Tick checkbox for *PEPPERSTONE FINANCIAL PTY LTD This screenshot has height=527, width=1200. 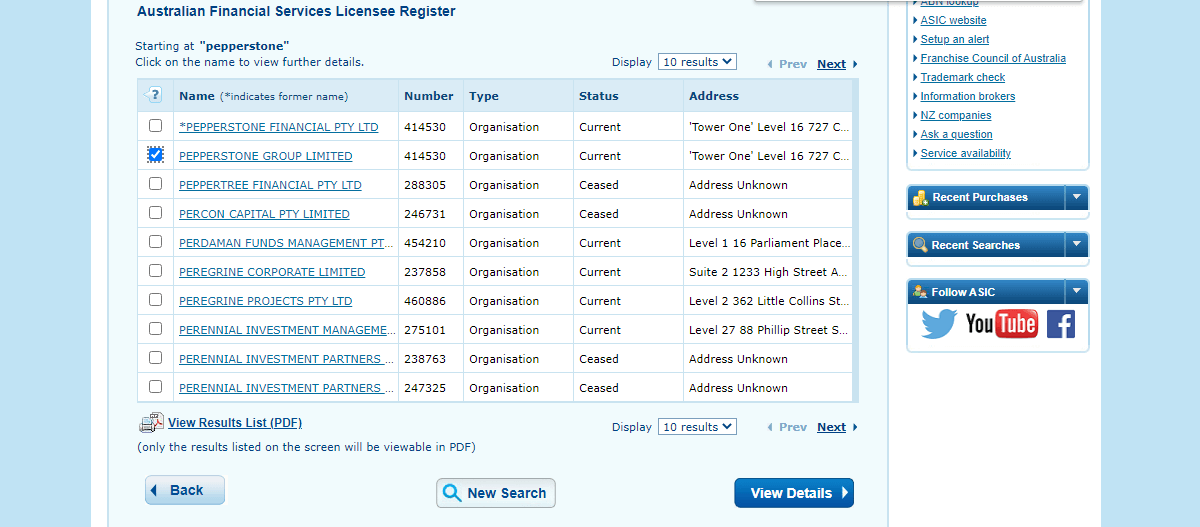coord(155,126)
